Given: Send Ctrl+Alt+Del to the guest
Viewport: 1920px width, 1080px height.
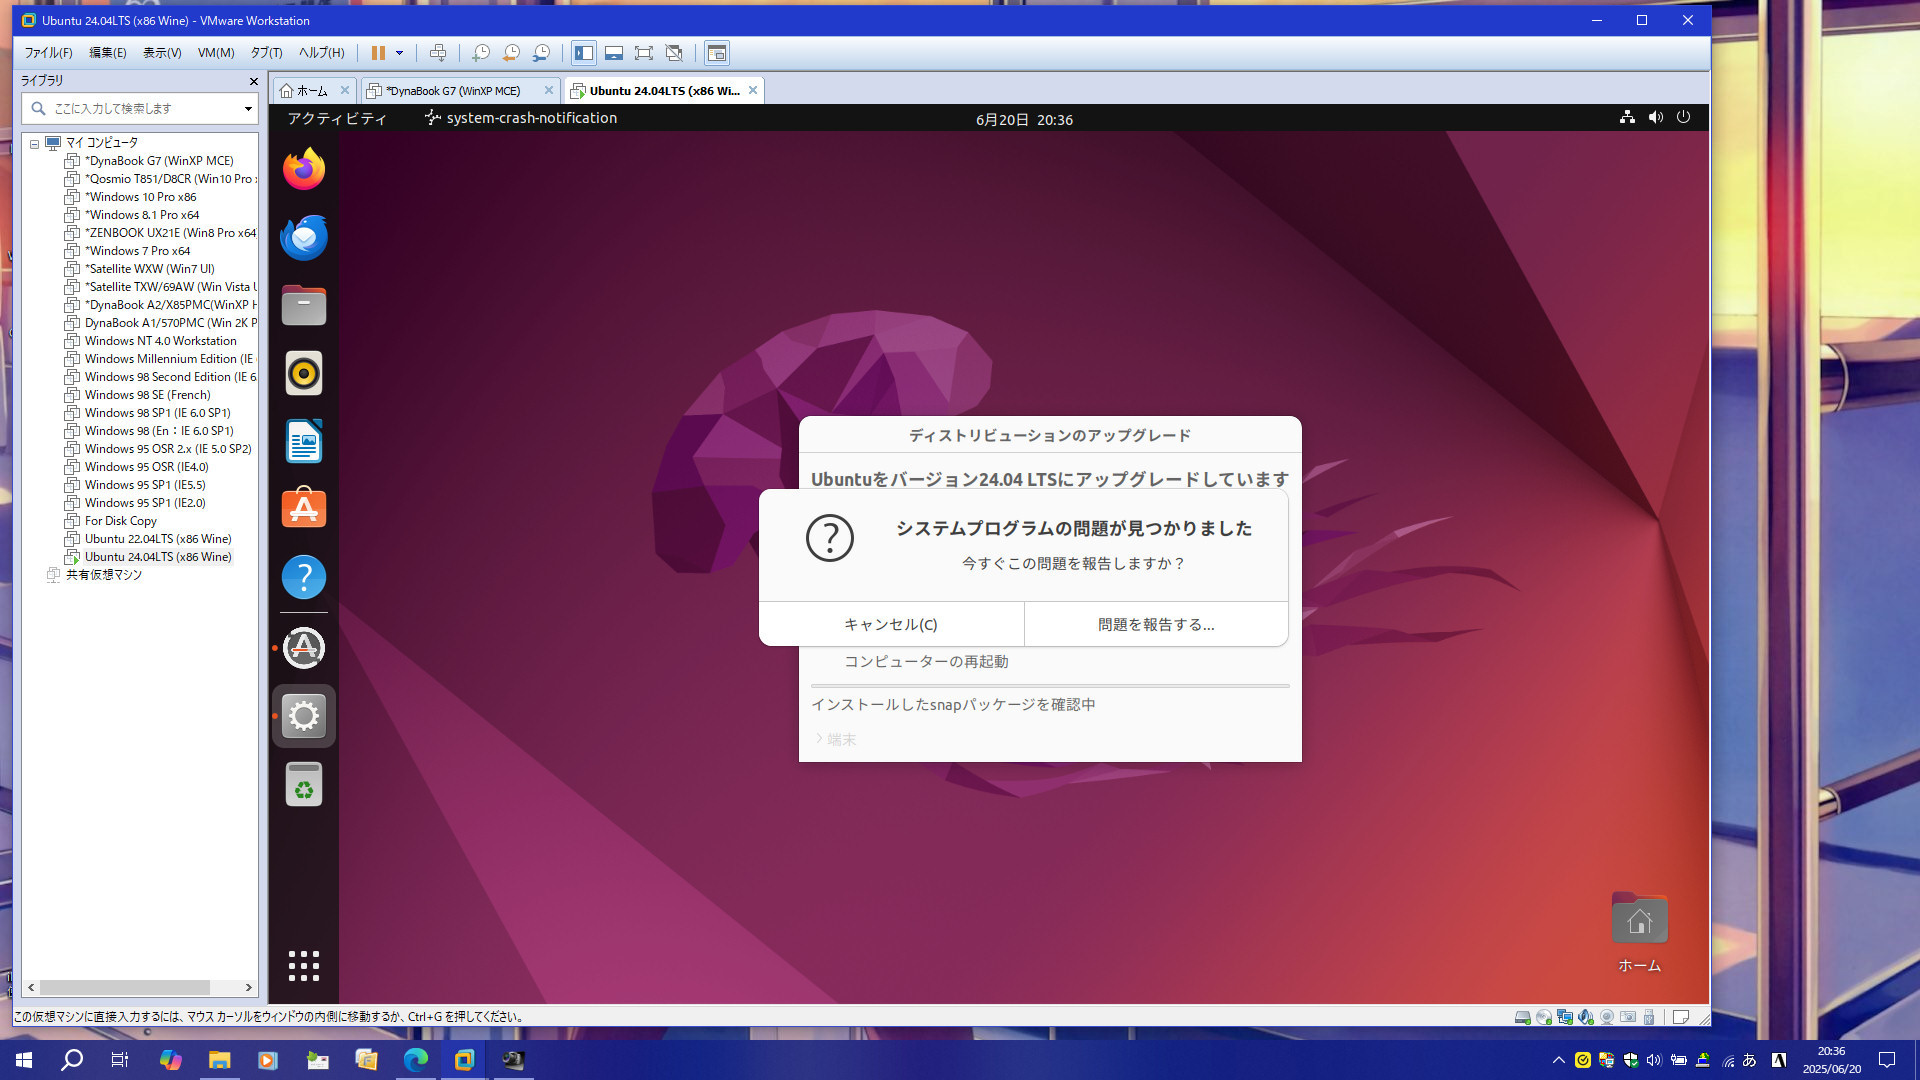Looking at the screenshot, I should click(x=438, y=53).
